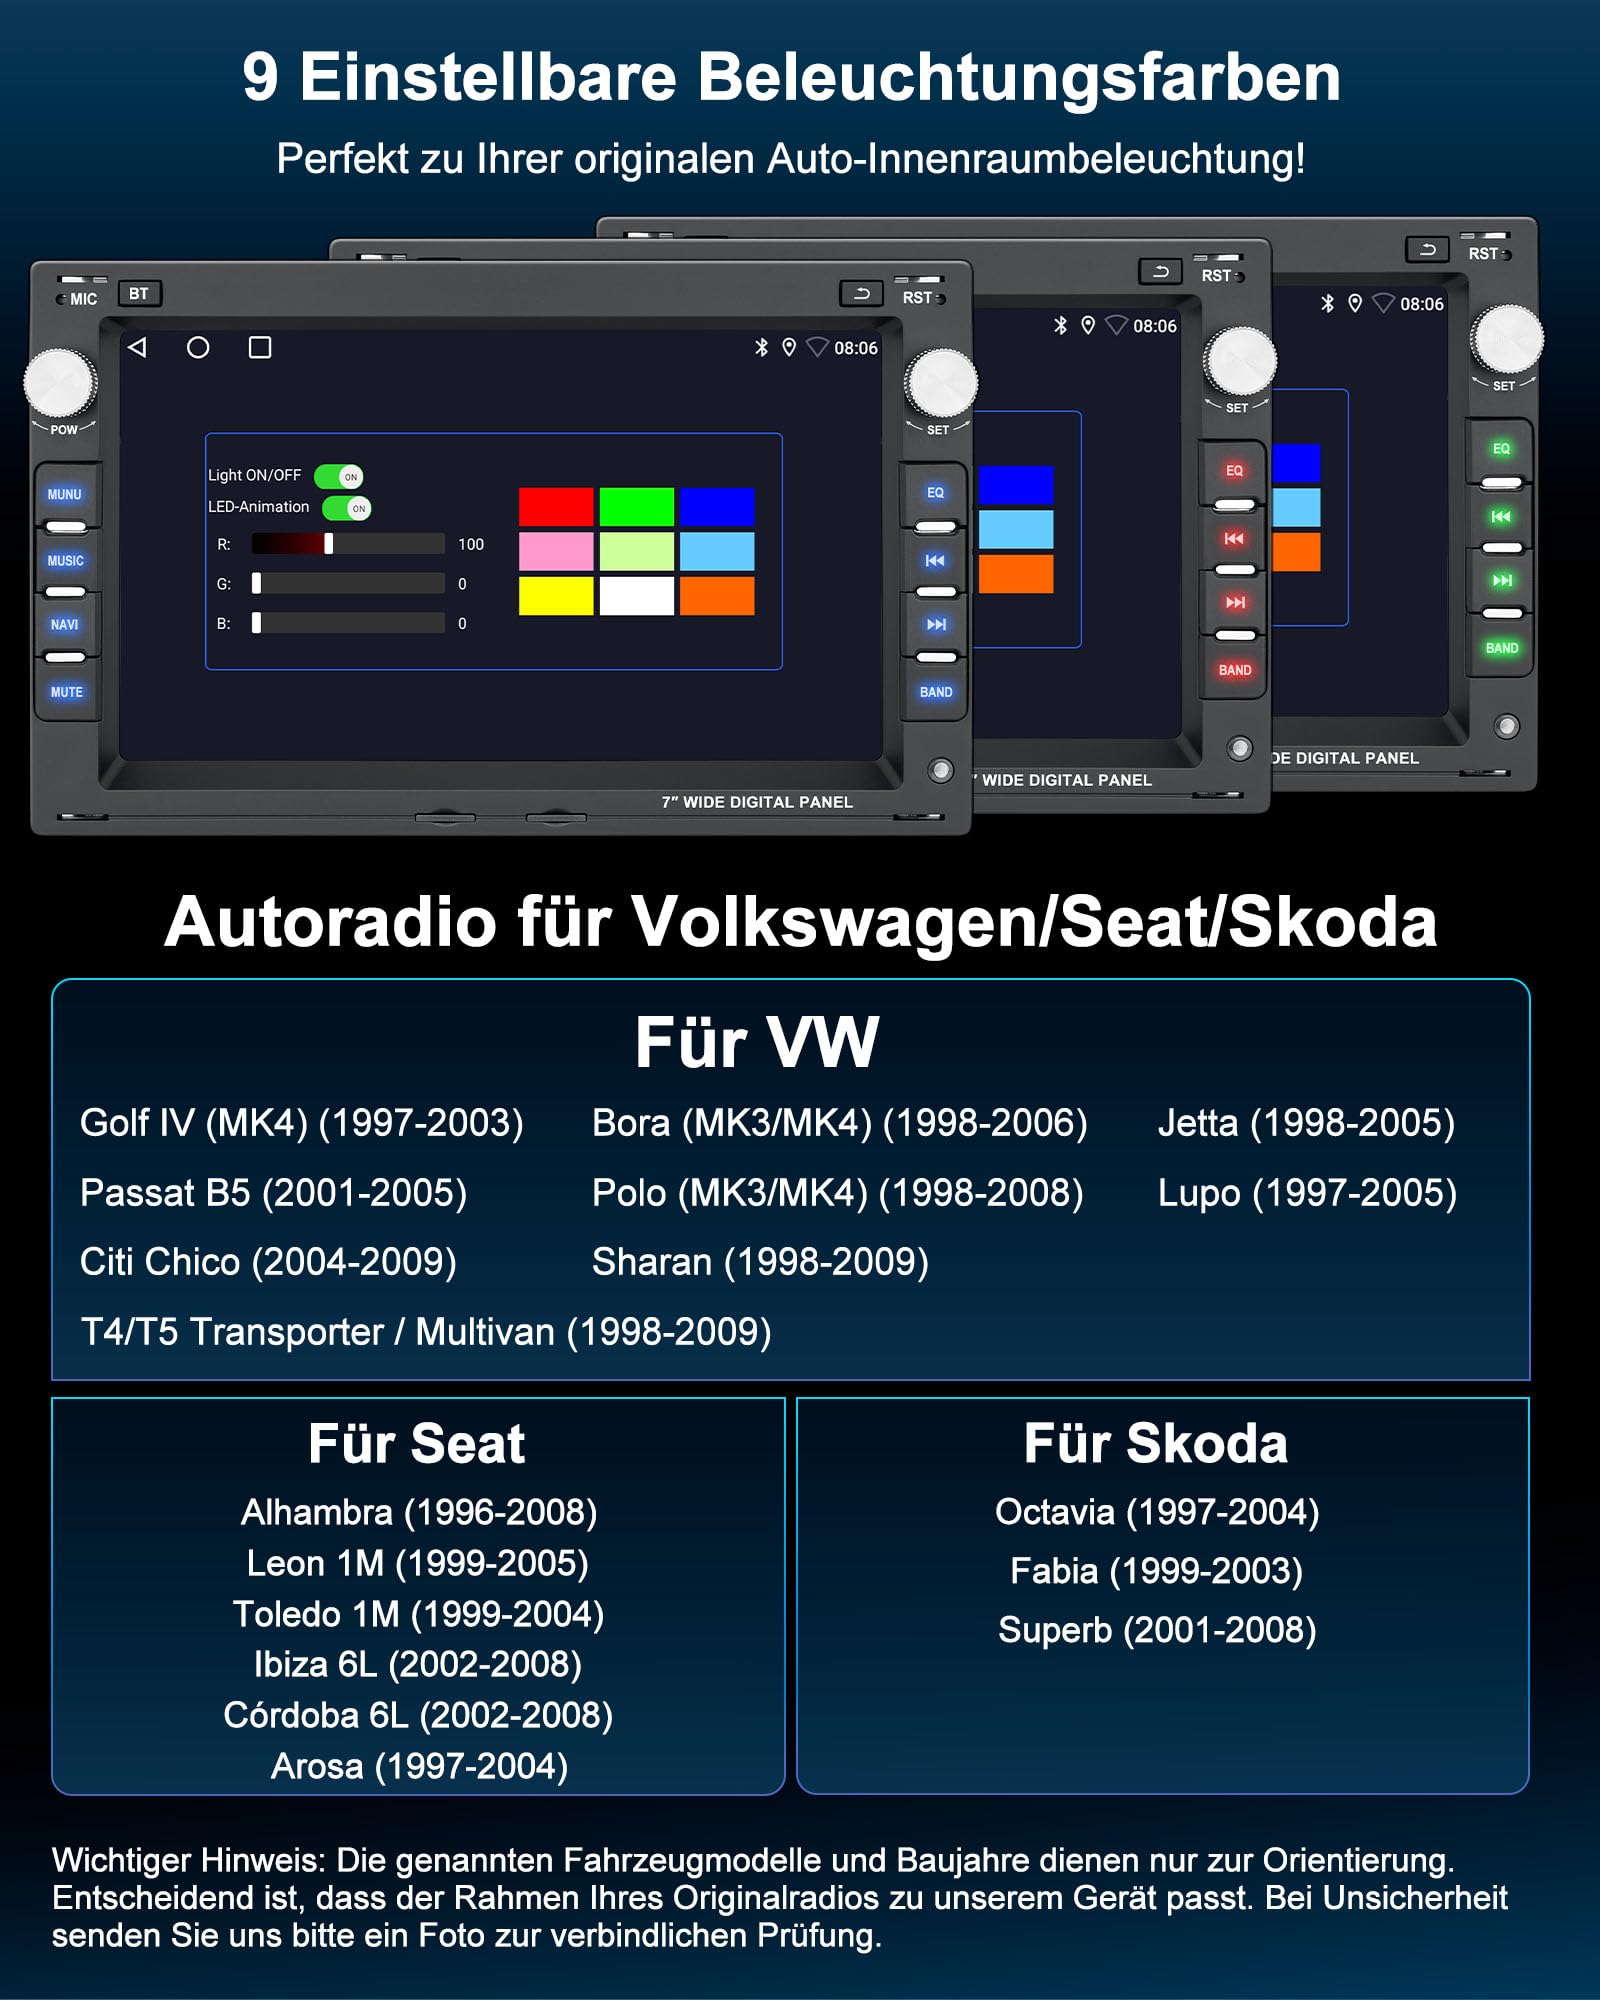Click the "Golf IV (MK4) (1997-2003)" text

(x=302, y=1123)
